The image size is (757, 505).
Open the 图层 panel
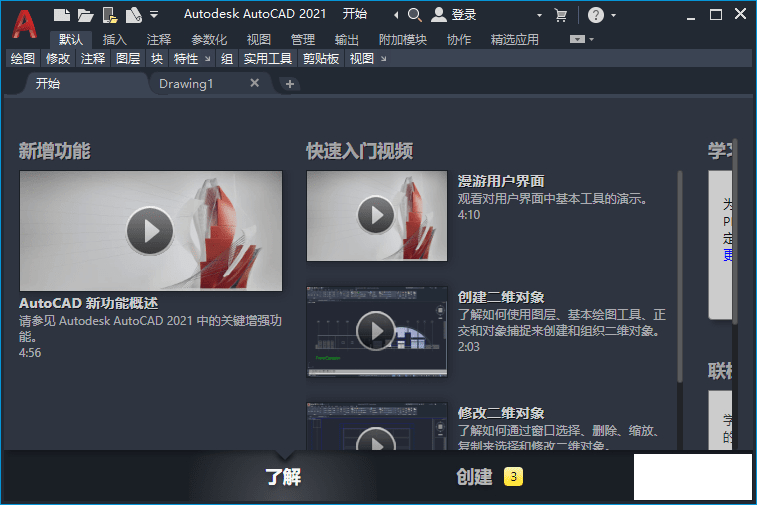pyautogui.click(x=128, y=58)
